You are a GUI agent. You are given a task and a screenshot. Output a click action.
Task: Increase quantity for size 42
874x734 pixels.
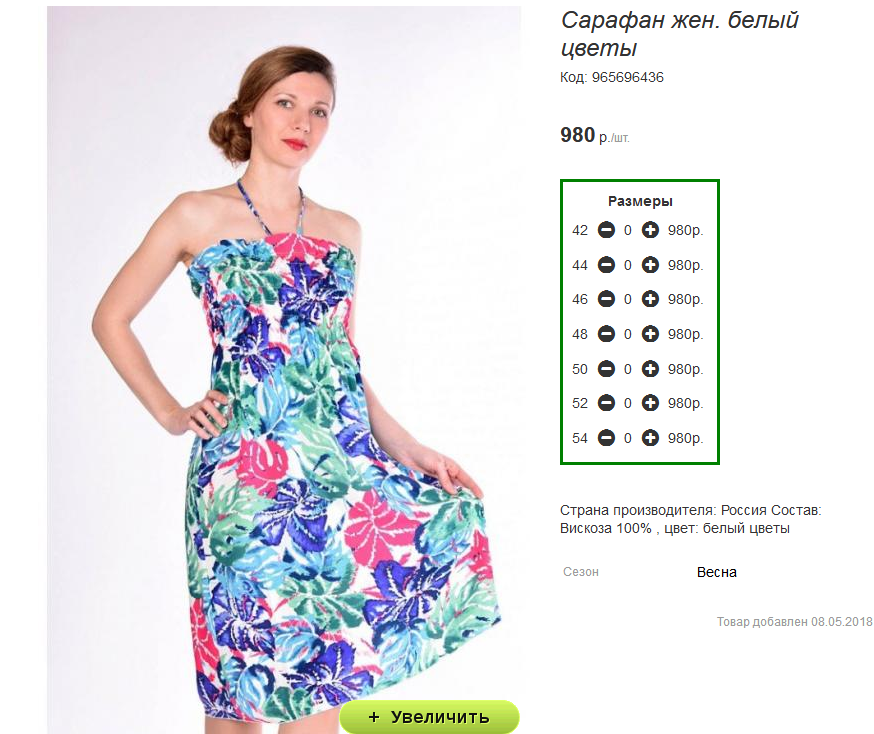[650, 230]
